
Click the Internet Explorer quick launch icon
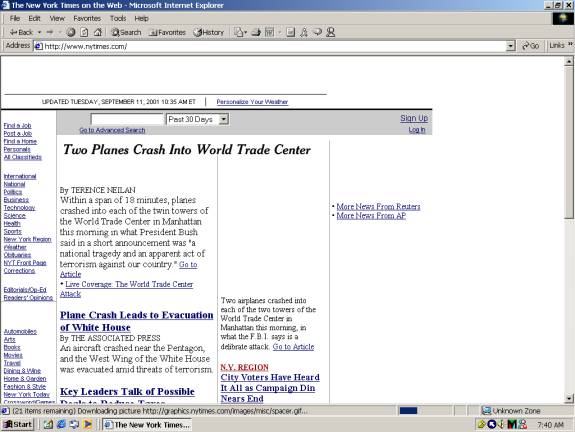(61, 424)
